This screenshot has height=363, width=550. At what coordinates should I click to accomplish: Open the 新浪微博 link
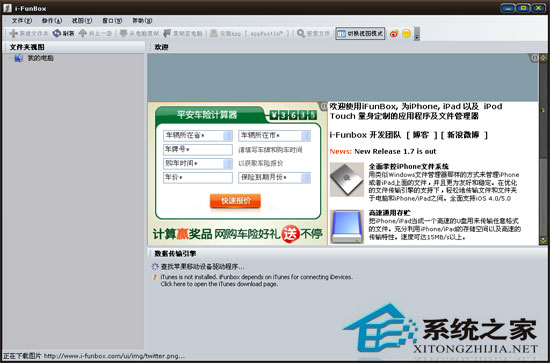(463, 135)
